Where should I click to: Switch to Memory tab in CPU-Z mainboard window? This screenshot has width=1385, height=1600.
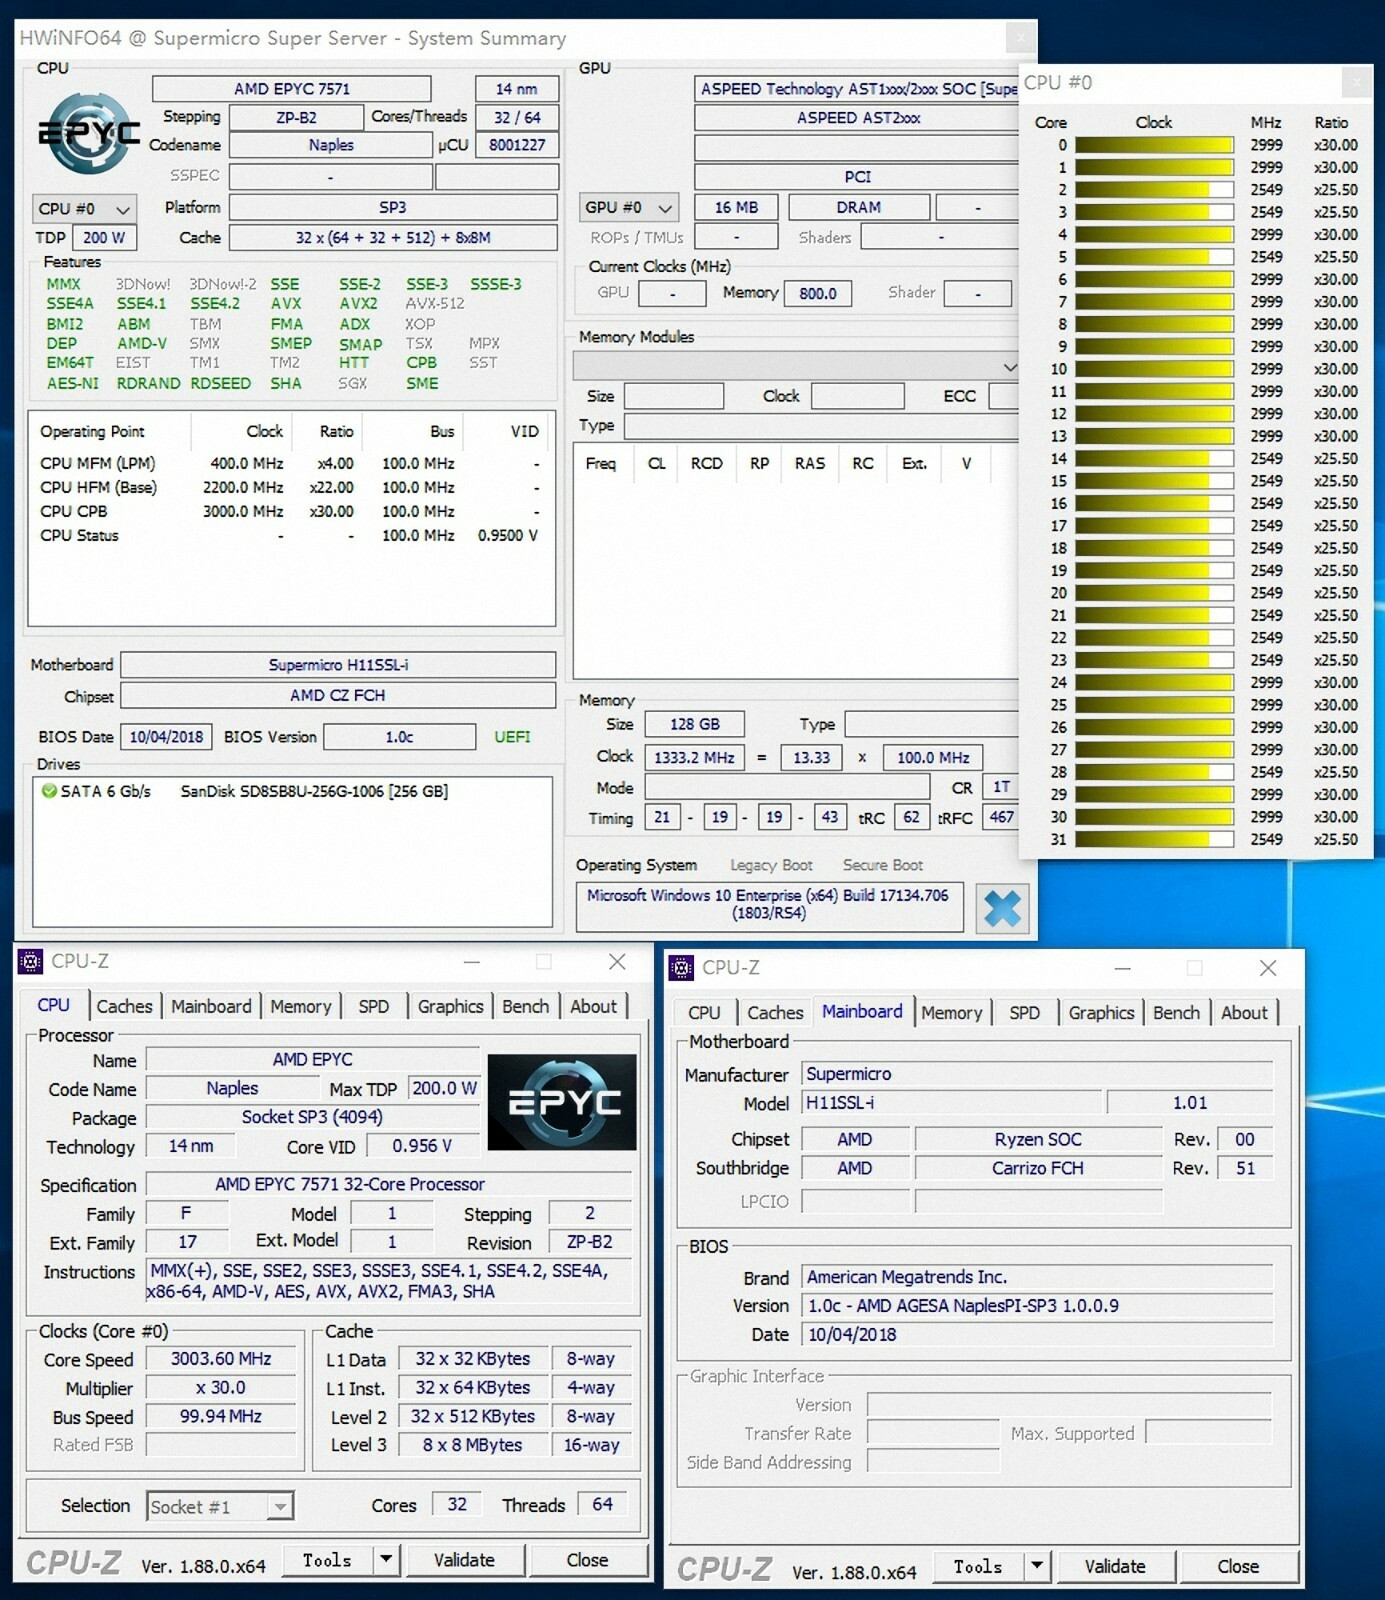click(x=952, y=1012)
